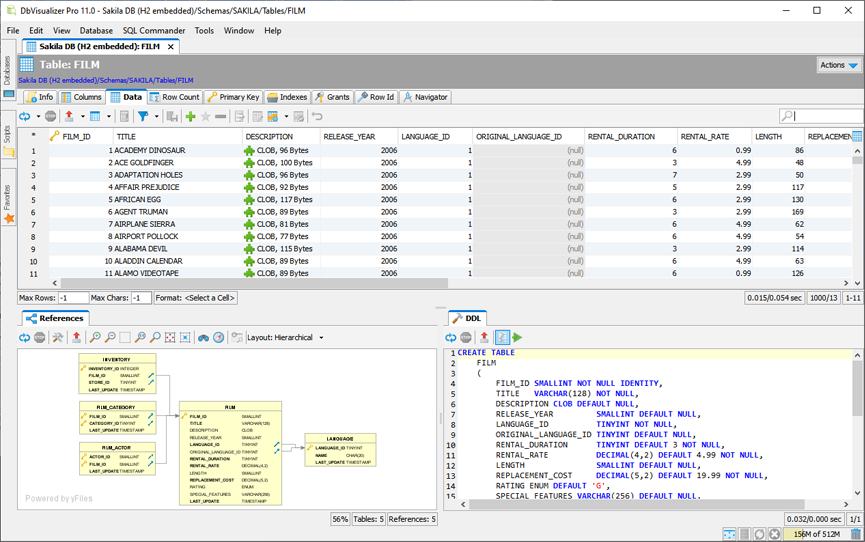
Task: Switch to the Columns tab
Action: 82,97
